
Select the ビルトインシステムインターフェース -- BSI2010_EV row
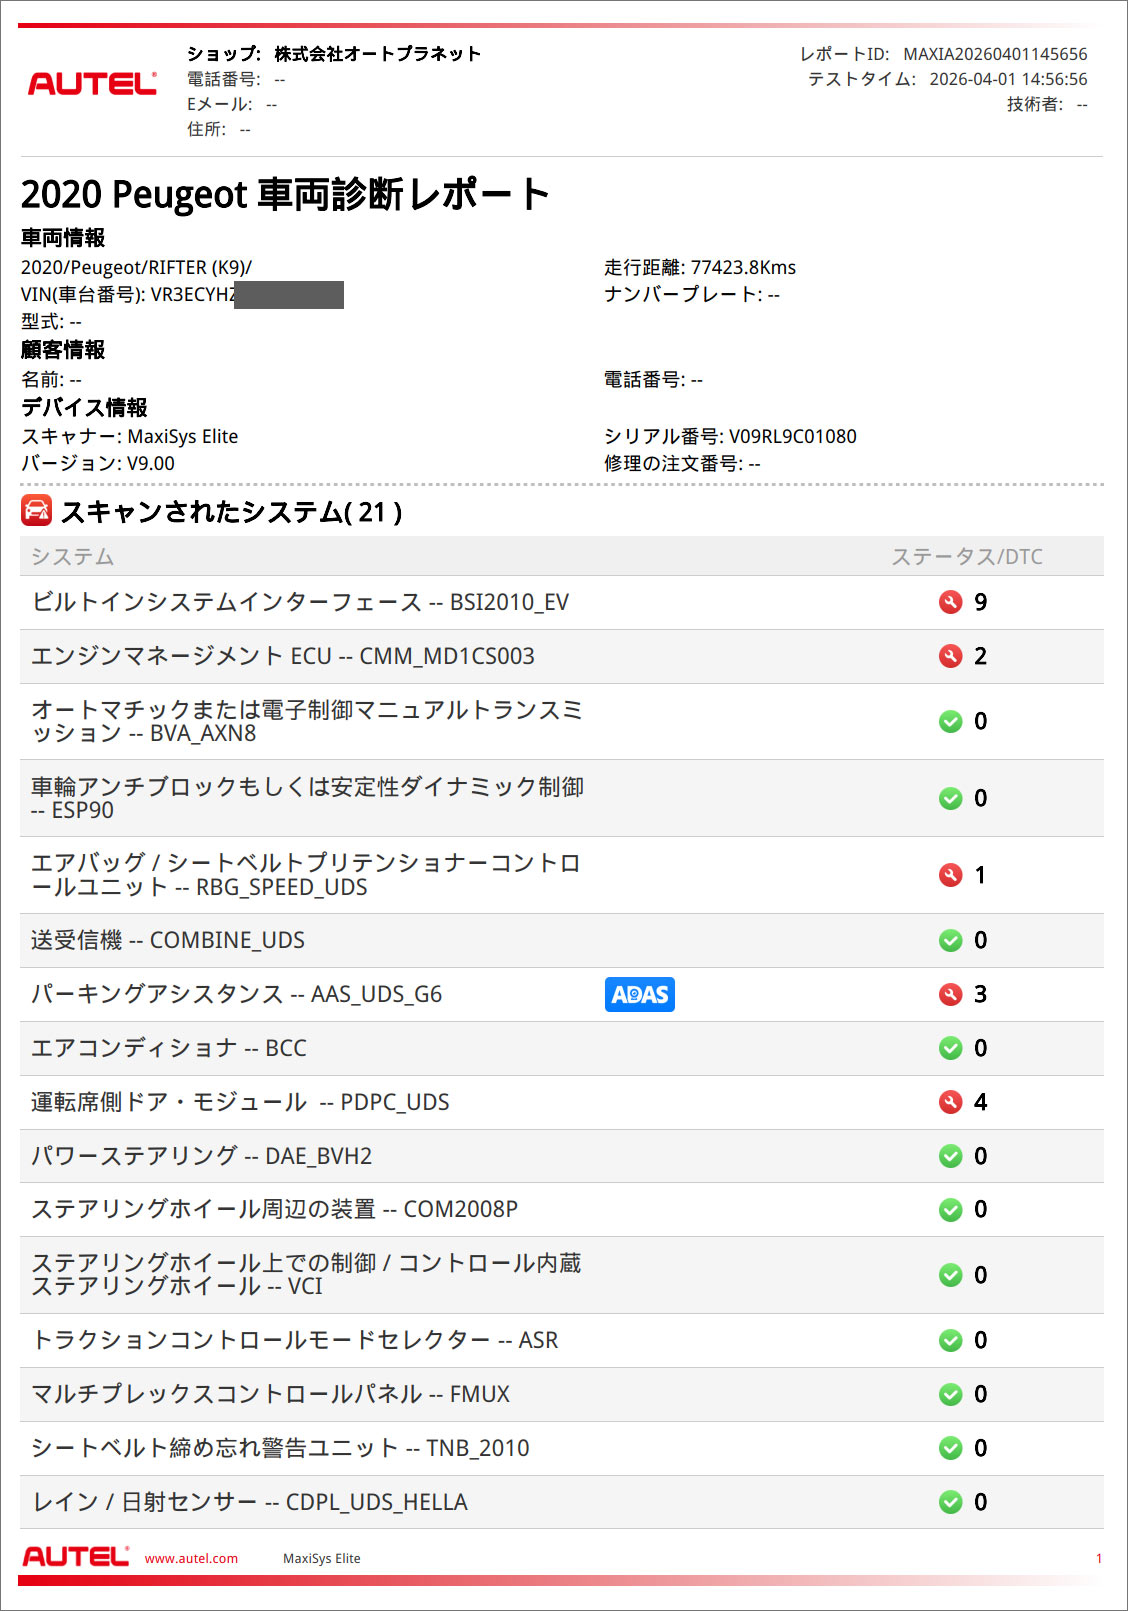(x=562, y=602)
